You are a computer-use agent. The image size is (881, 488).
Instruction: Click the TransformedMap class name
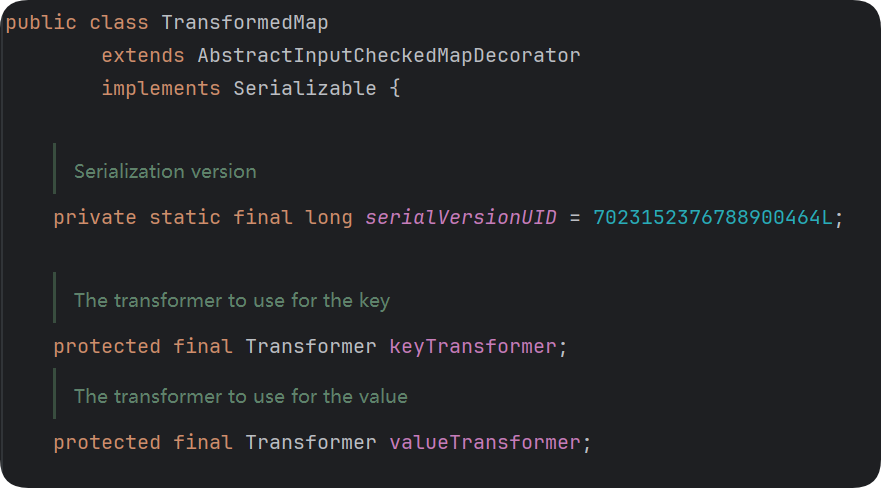[244, 23]
